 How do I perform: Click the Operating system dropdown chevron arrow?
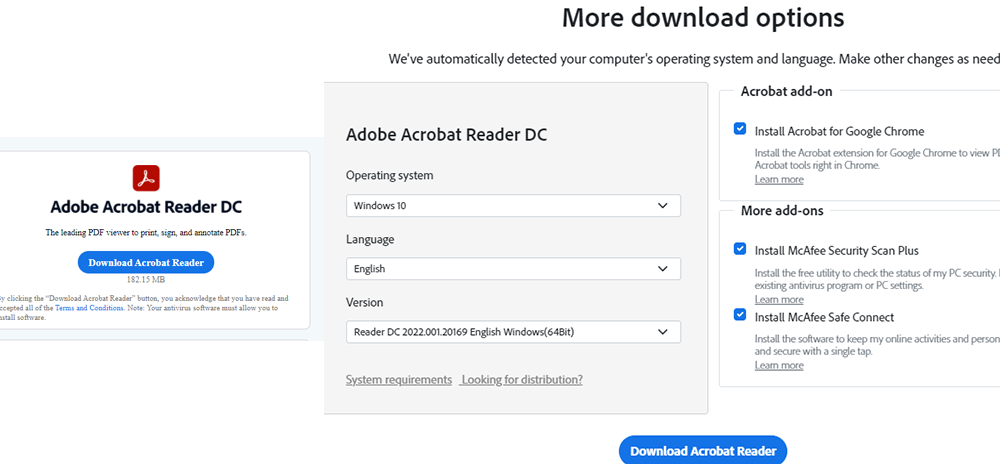click(663, 206)
